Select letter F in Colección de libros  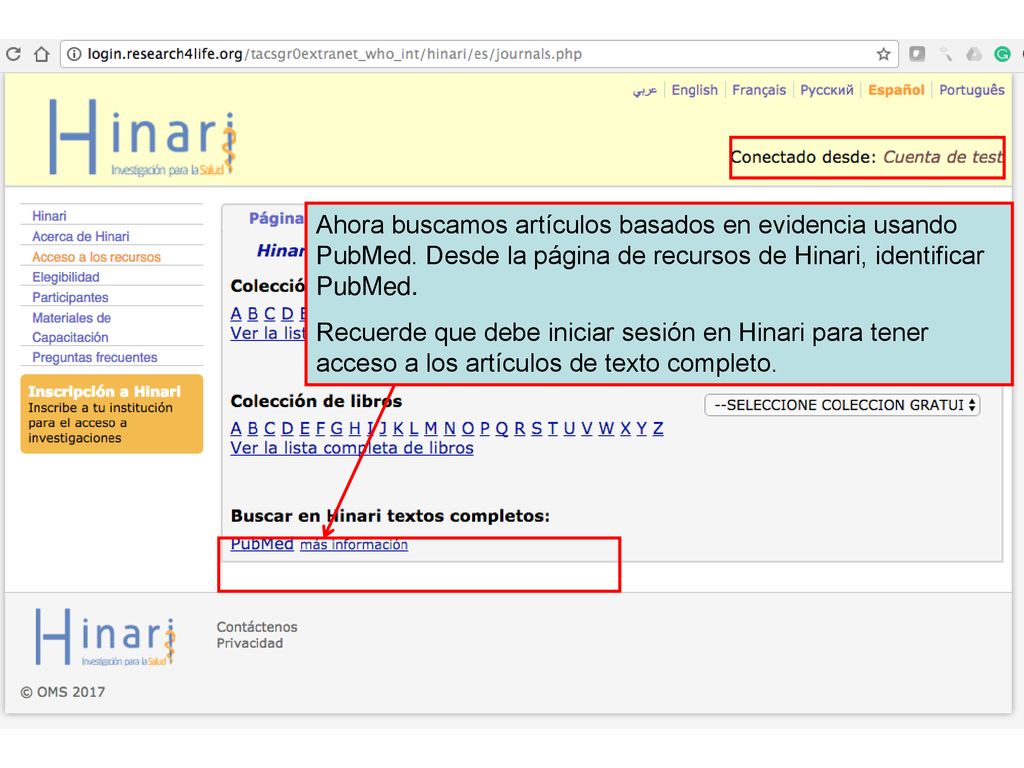click(321, 428)
